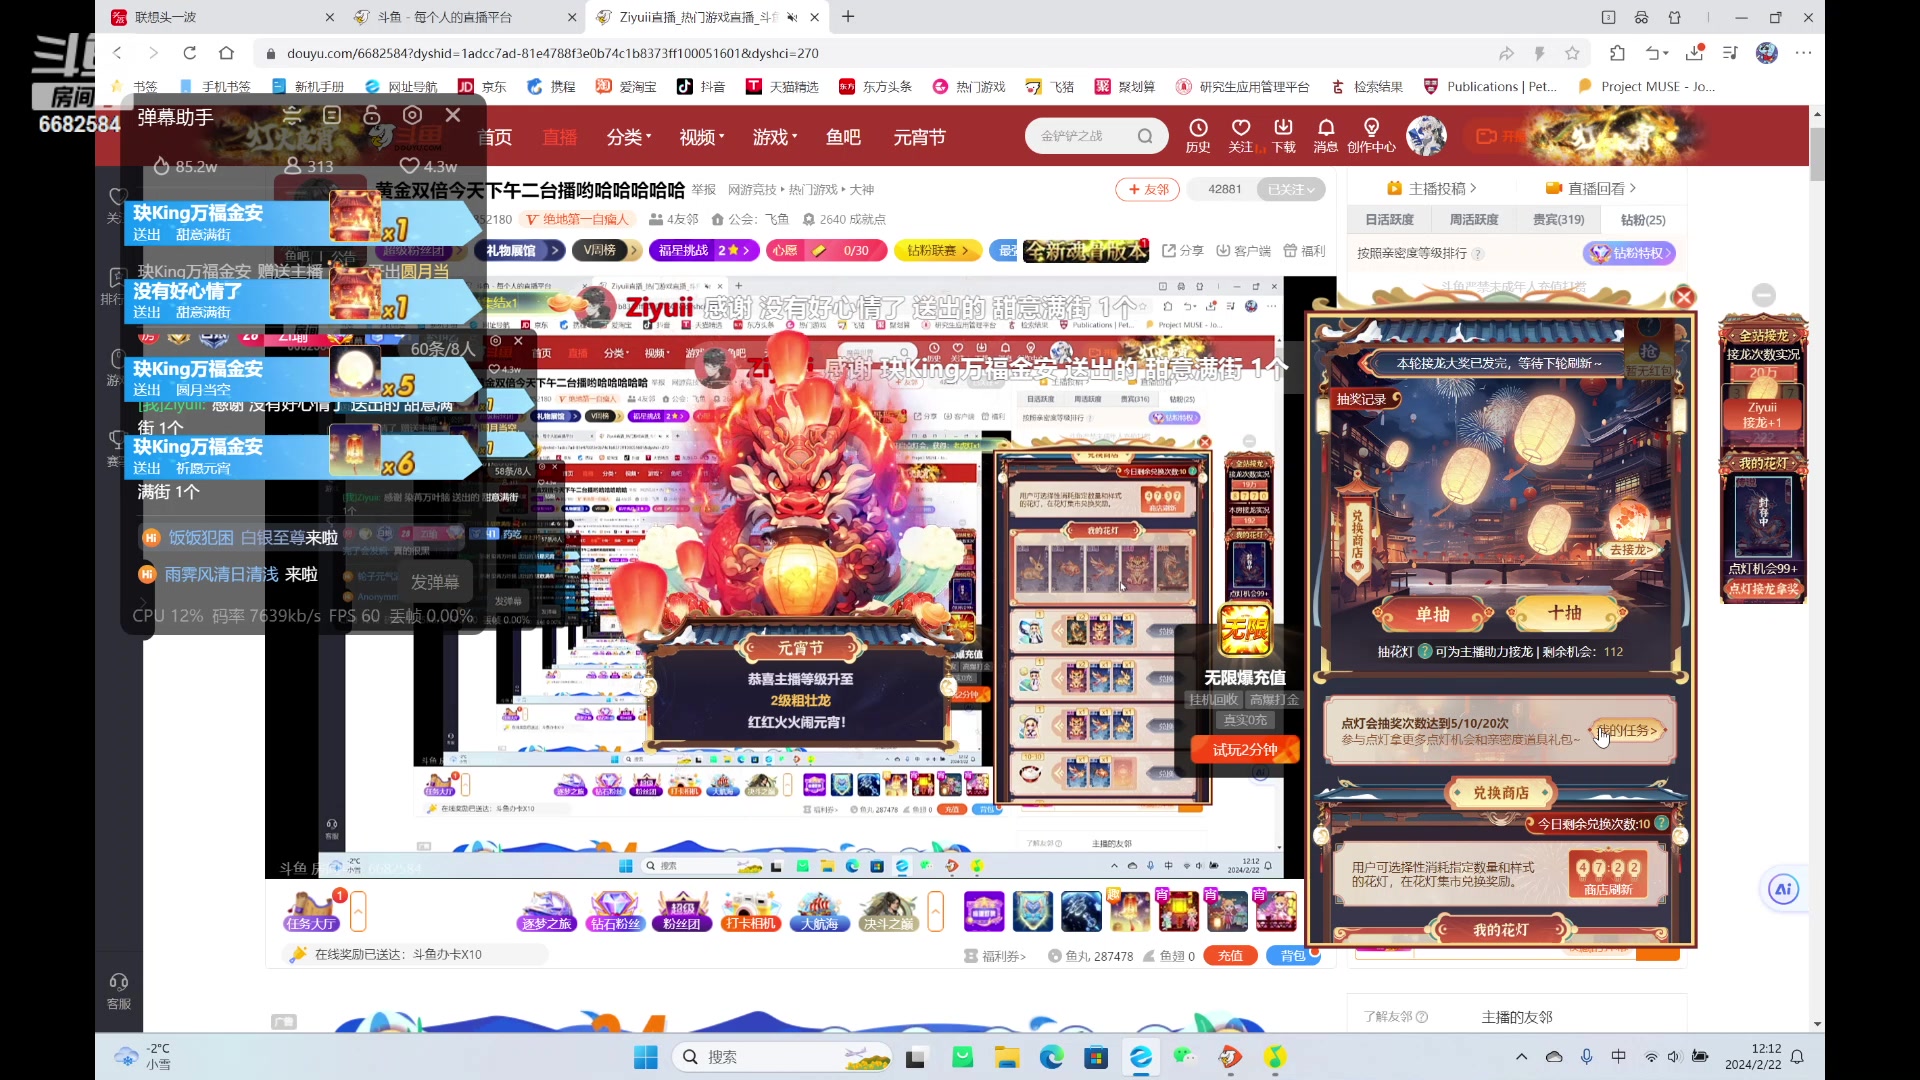Select the 直播 navigation item
The image size is (1920, 1080).
click(560, 137)
